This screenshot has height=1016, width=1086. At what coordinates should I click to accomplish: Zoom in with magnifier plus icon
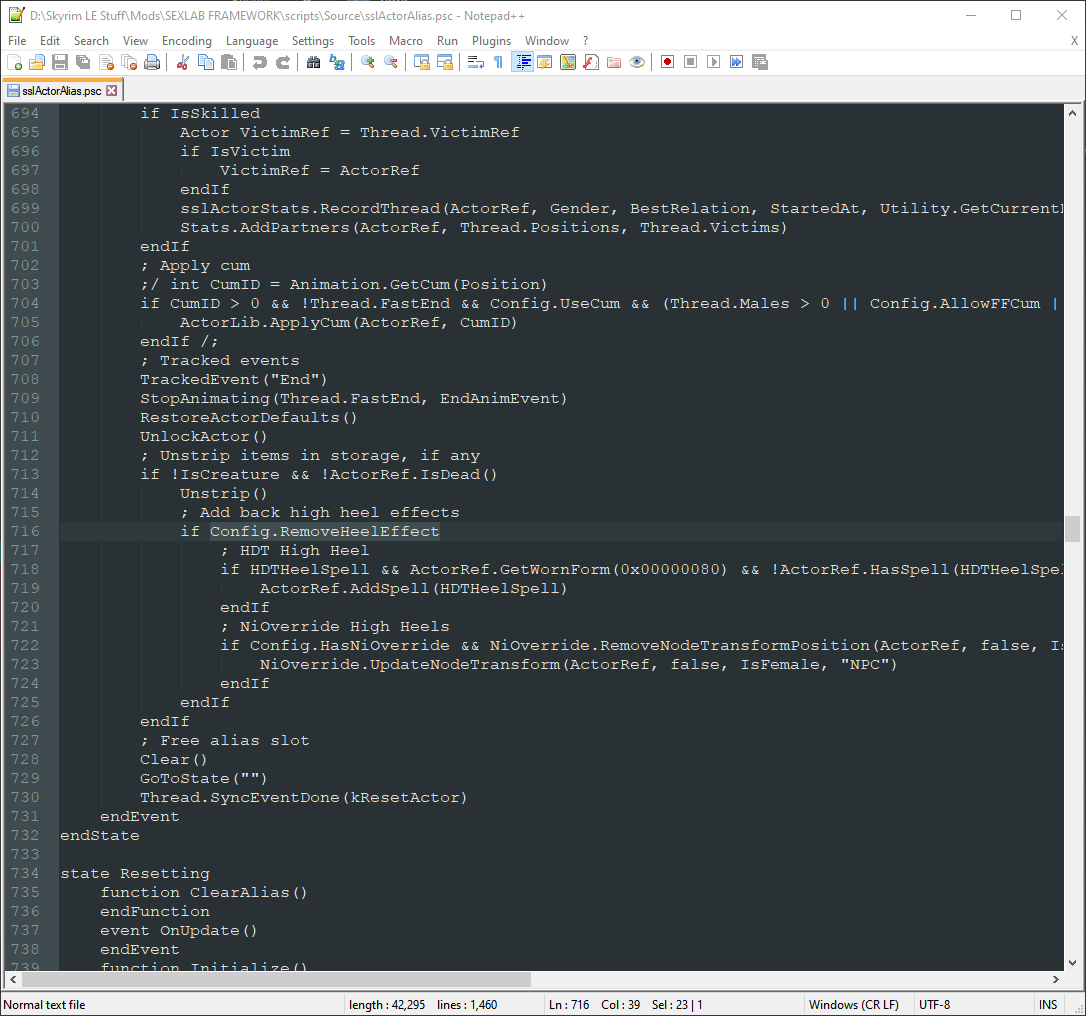coord(368,62)
